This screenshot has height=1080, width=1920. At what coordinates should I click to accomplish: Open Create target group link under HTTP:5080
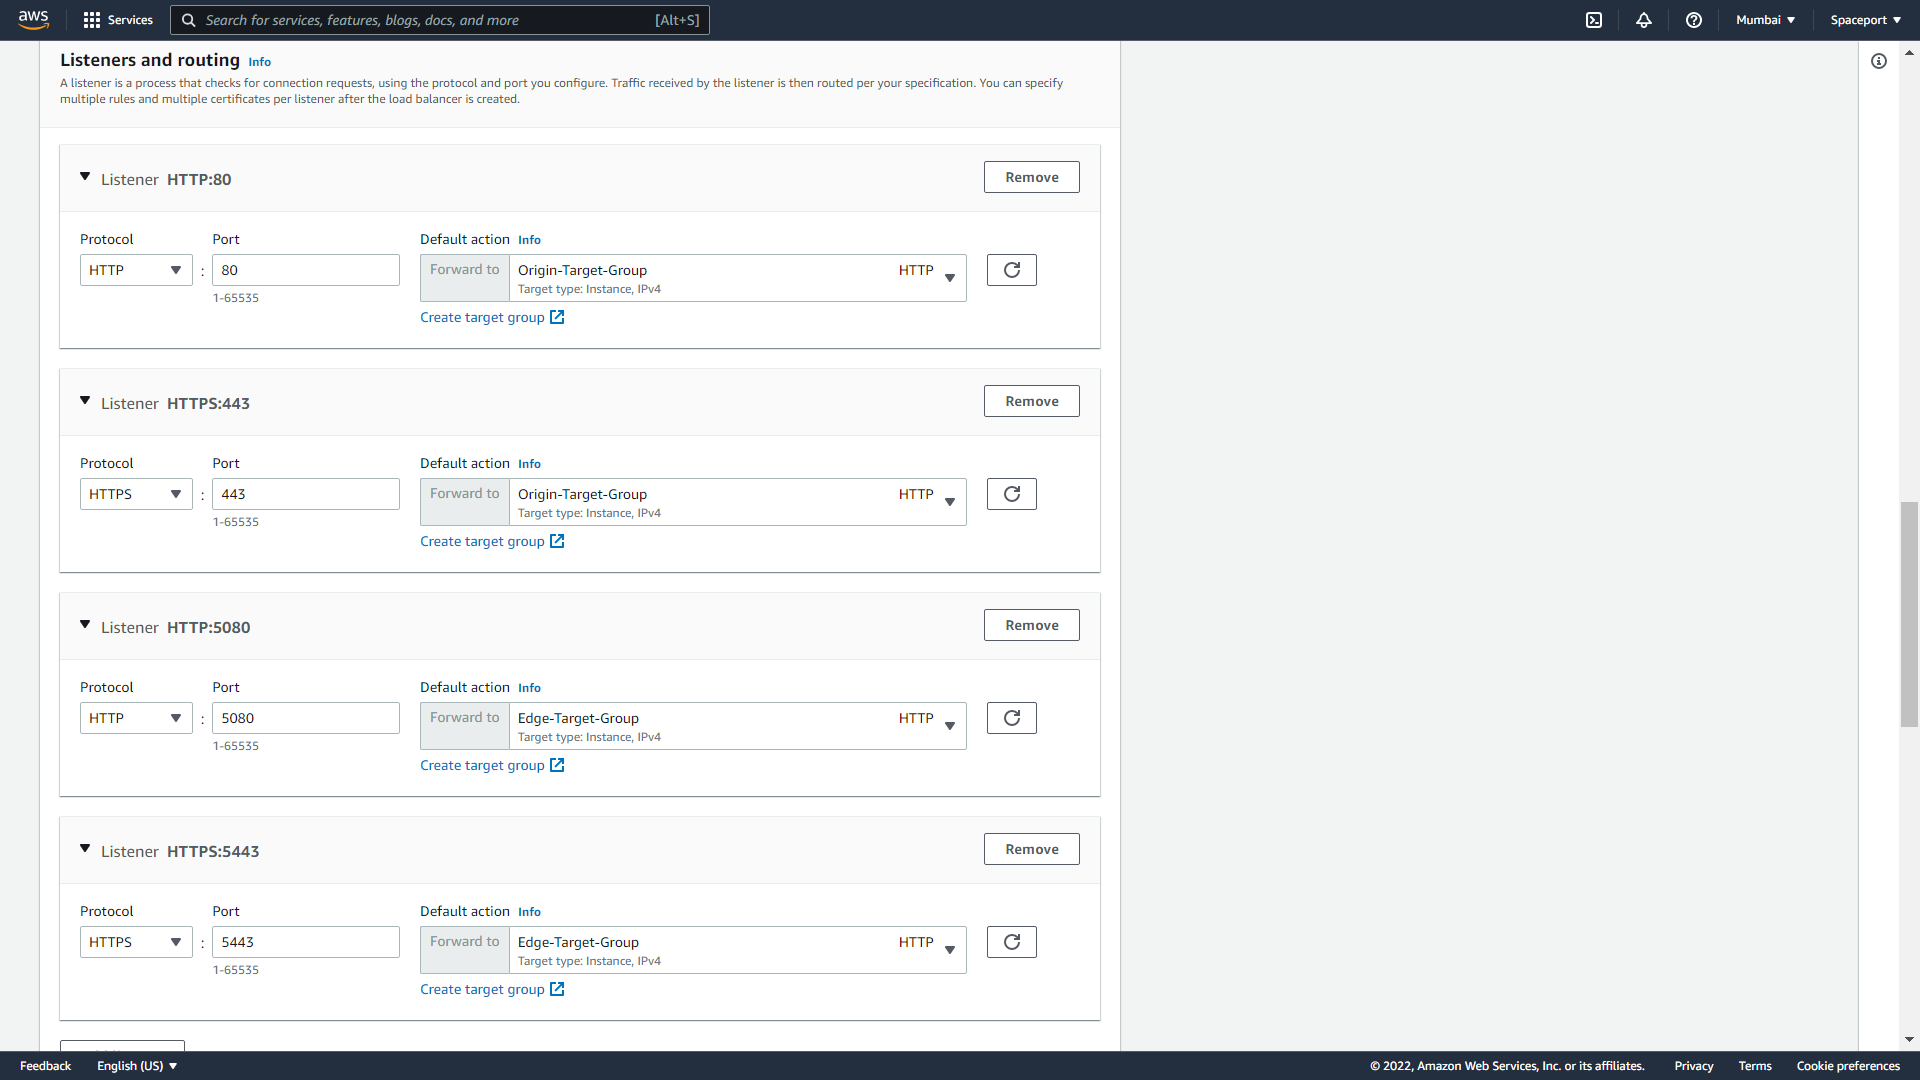pyautogui.click(x=492, y=765)
